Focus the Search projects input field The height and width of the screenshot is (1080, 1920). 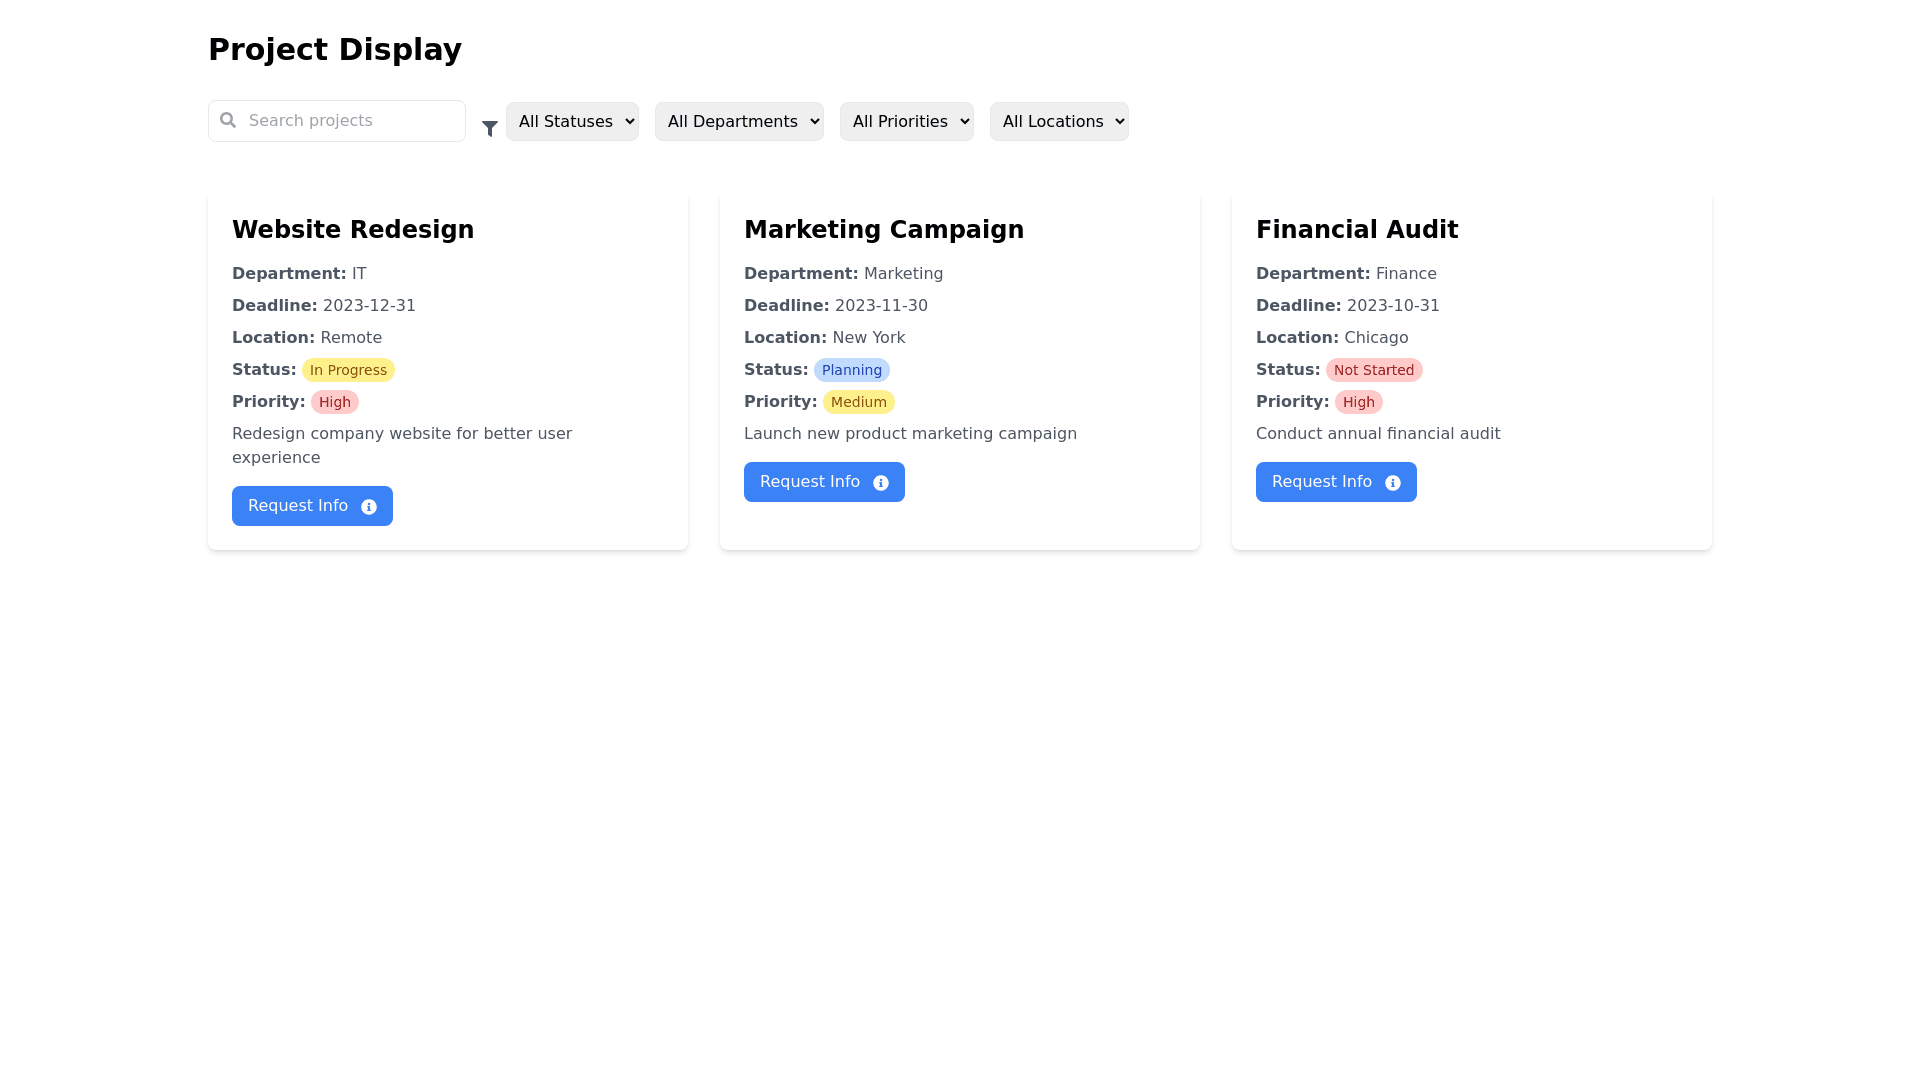point(350,121)
